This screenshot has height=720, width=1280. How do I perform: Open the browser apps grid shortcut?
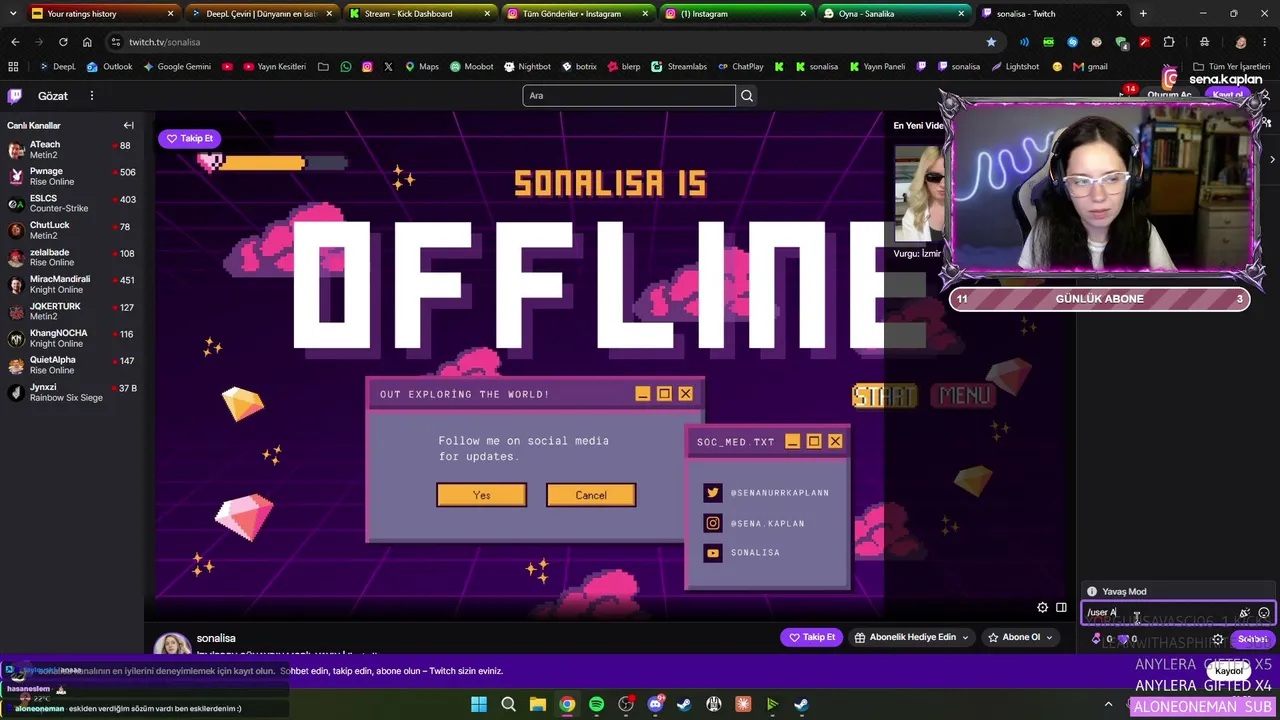[13, 66]
